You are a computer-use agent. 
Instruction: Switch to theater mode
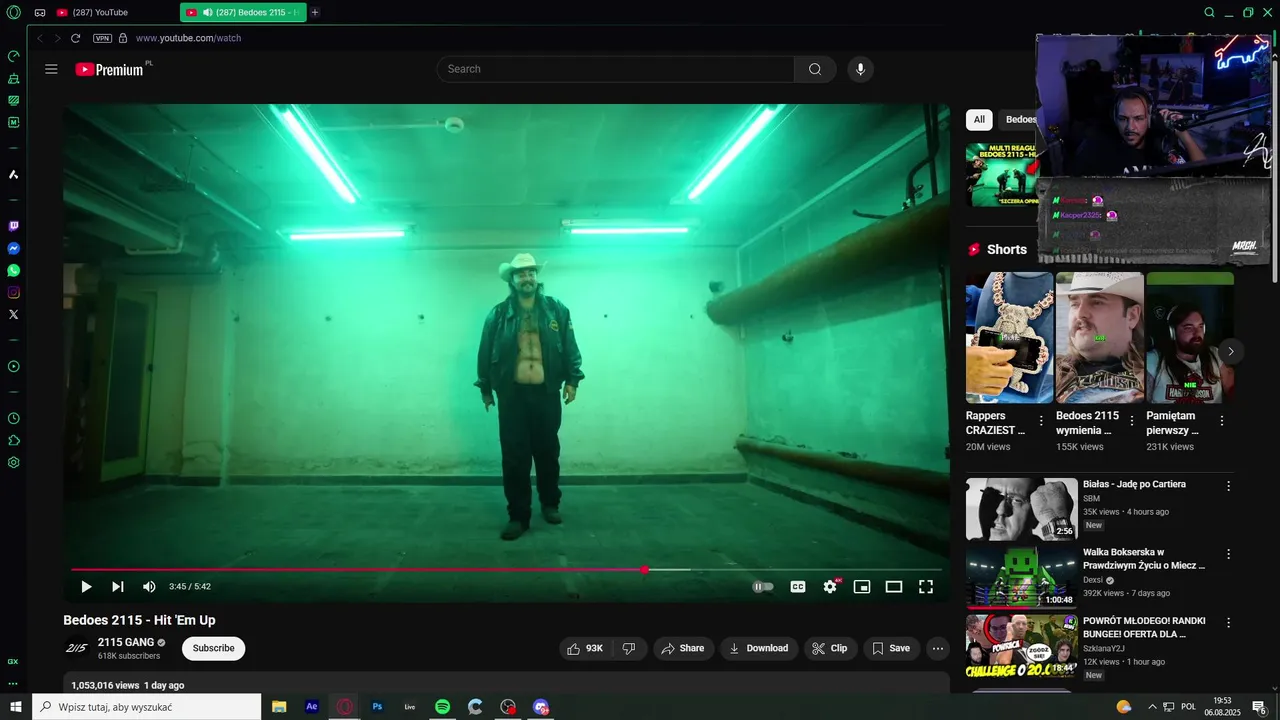pyautogui.click(x=894, y=587)
